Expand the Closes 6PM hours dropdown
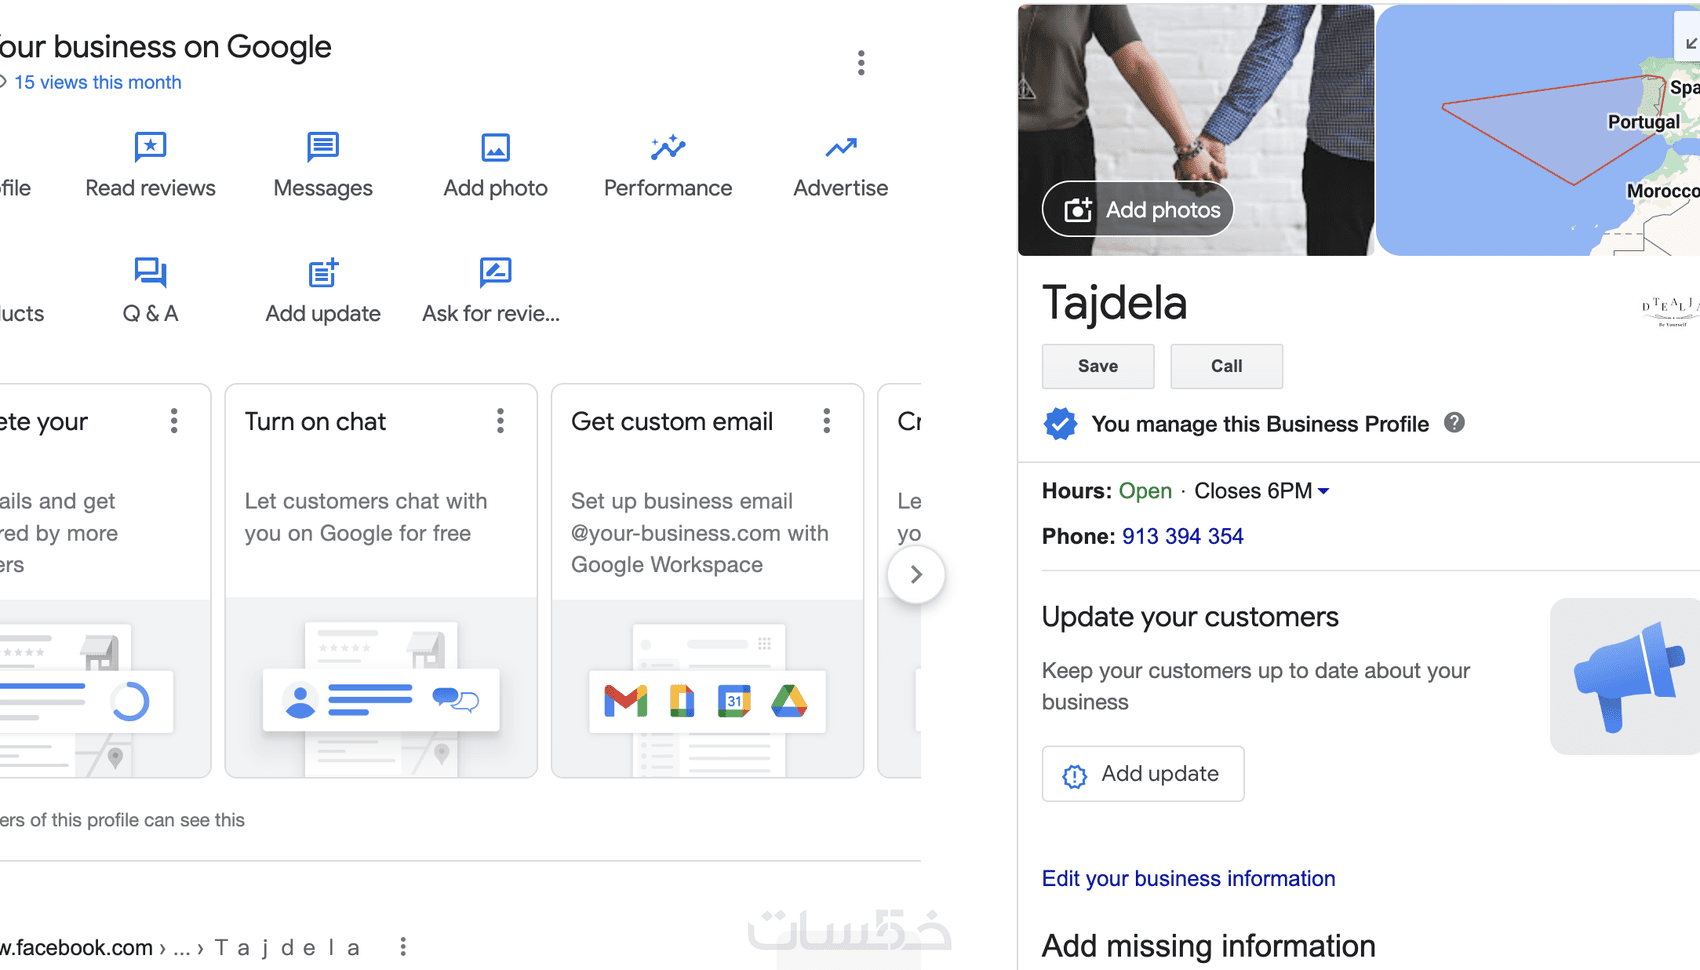The image size is (1700, 970). point(1323,491)
